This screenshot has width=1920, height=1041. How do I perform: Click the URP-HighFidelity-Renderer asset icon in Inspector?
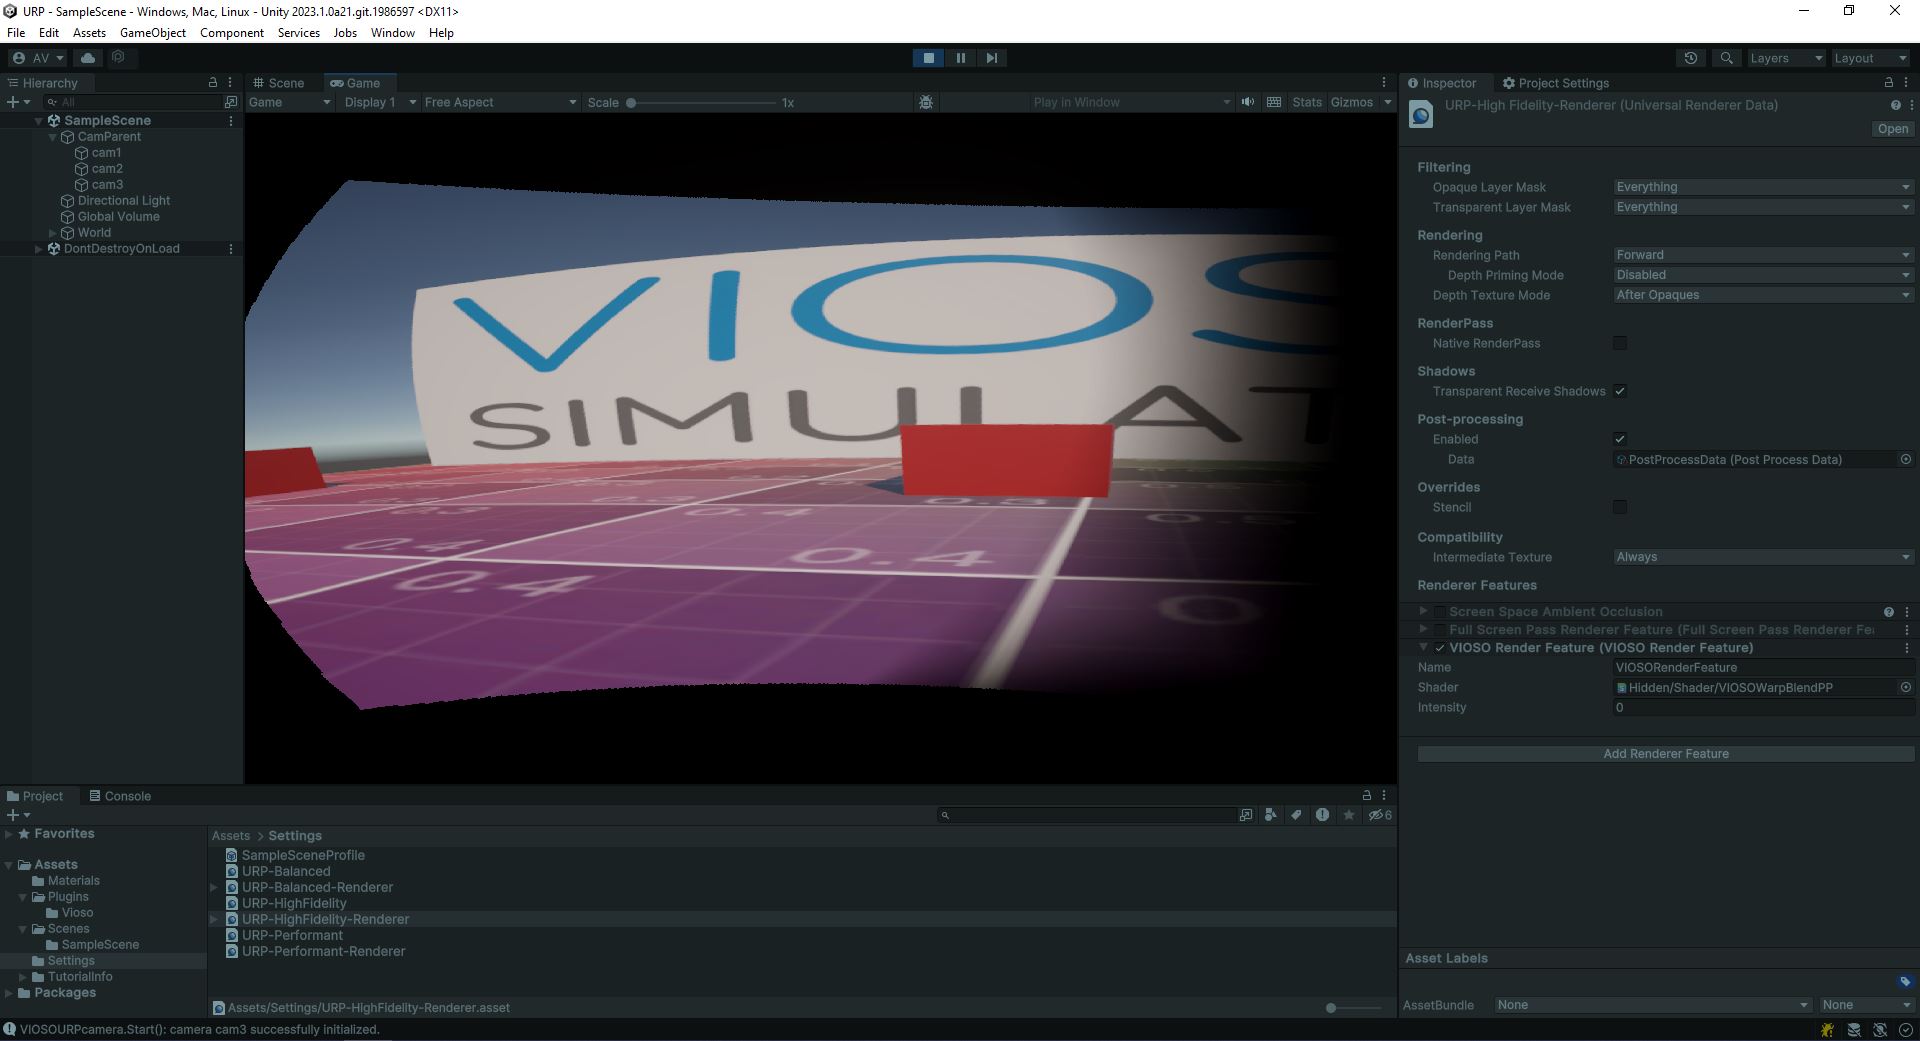1421,115
